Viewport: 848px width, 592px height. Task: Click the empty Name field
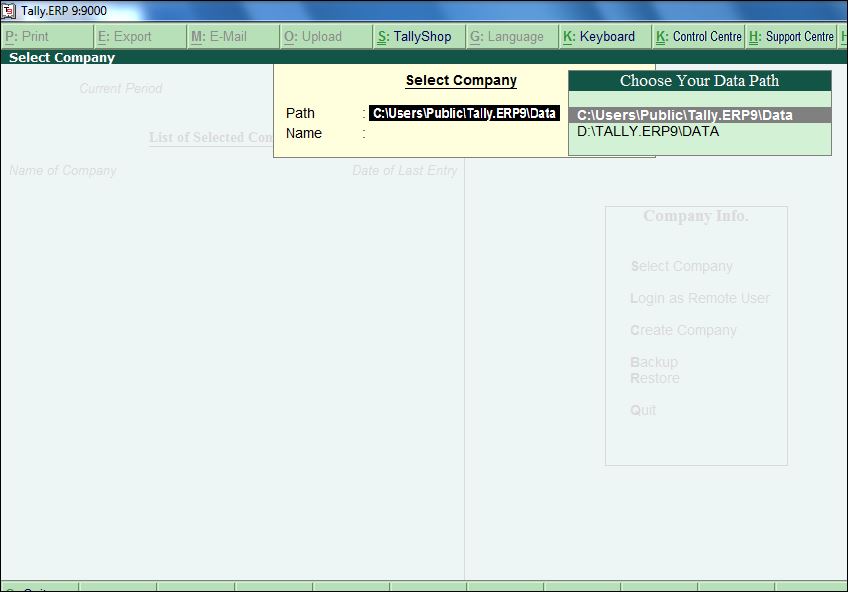click(464, 133)
